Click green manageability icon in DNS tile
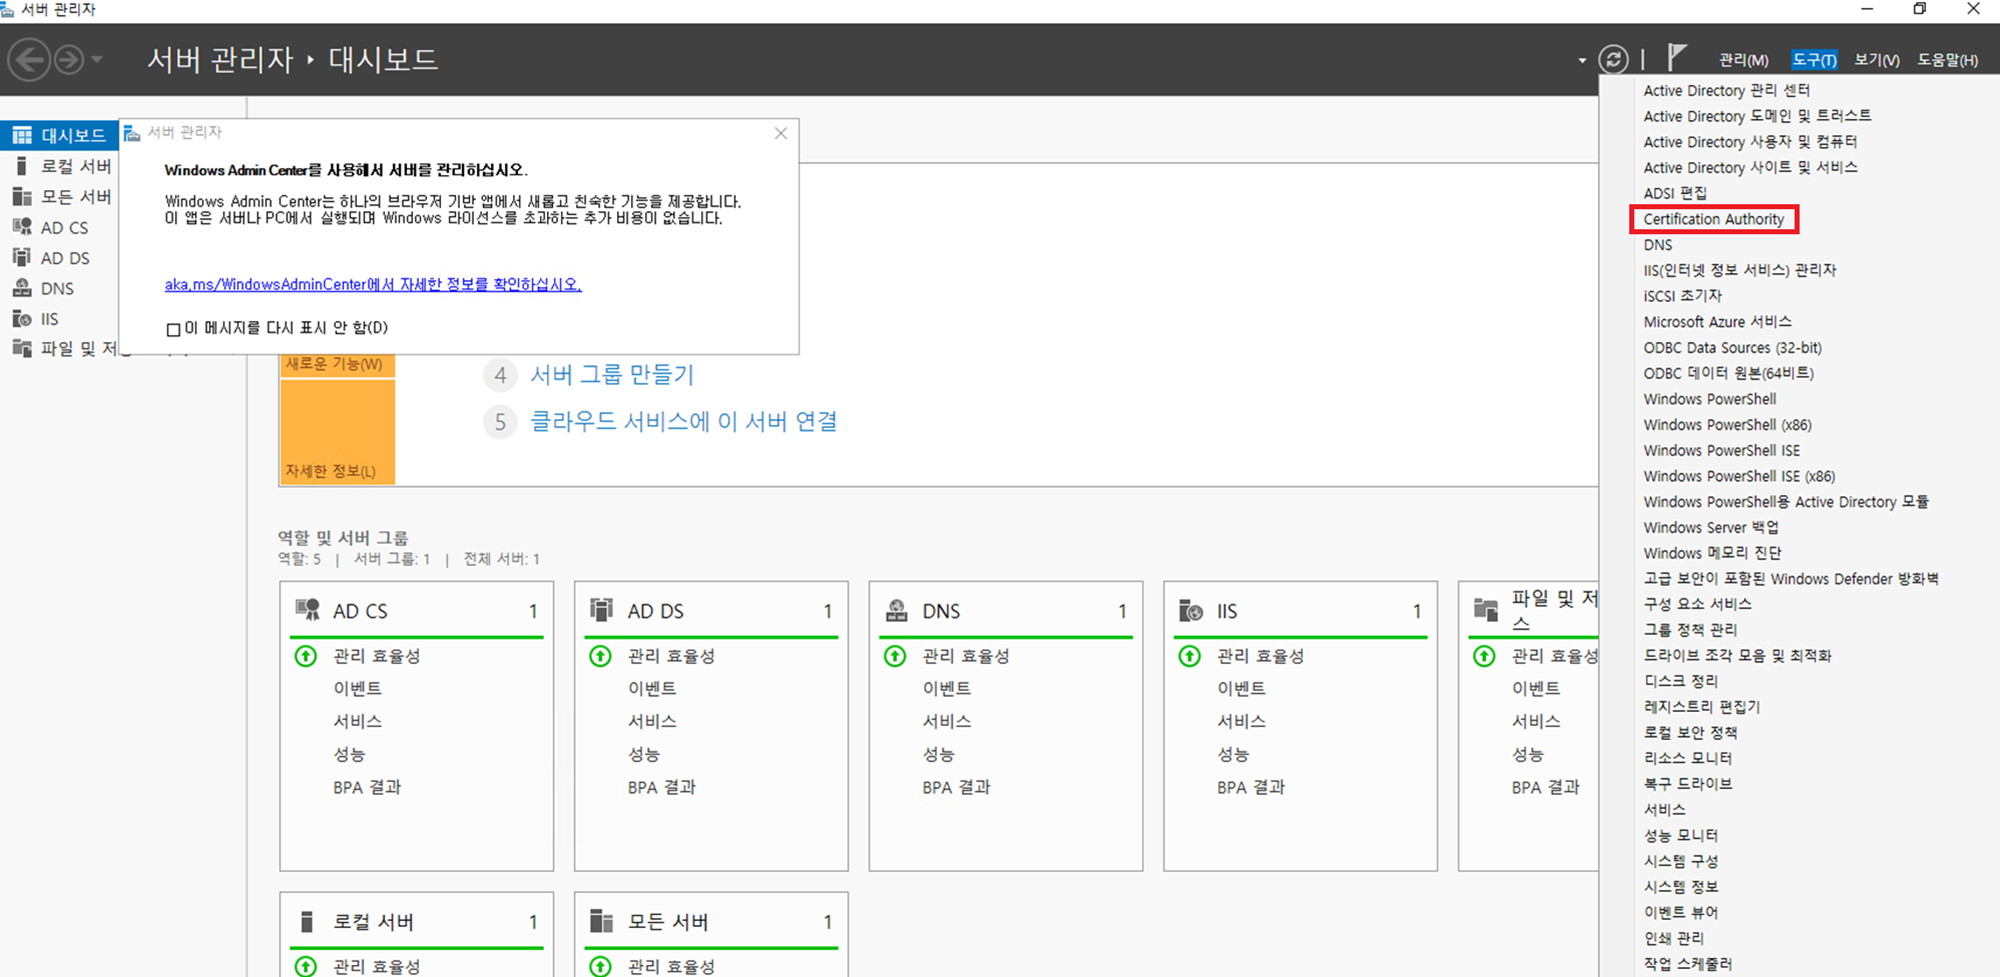Viewport: 2000px width, 977px height. 895,656
